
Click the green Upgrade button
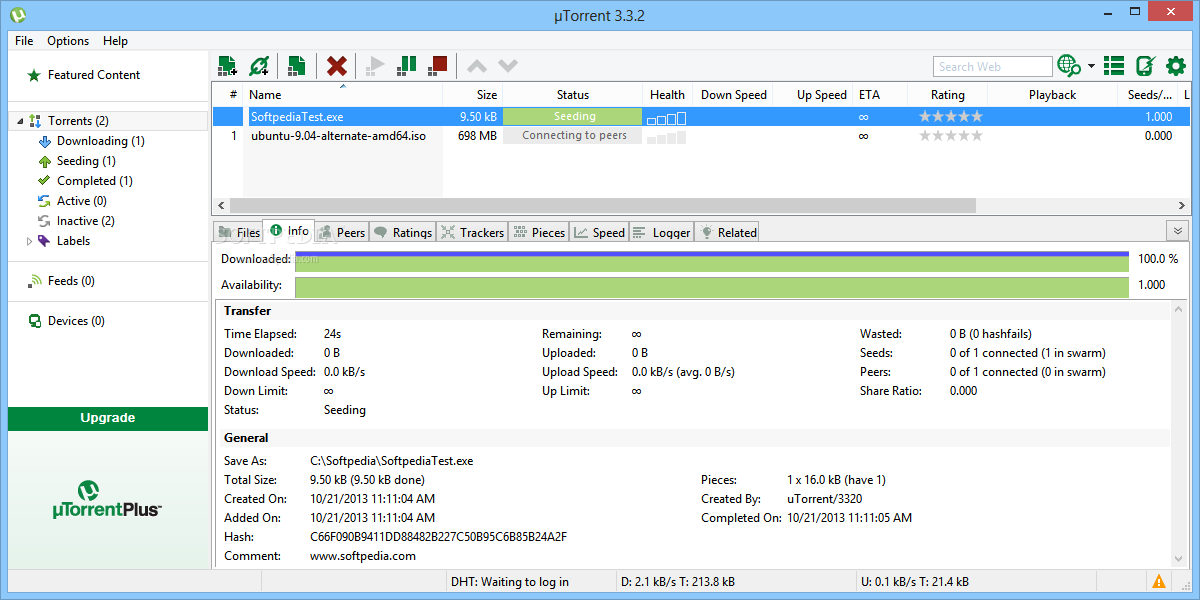[x=108, y=418]
